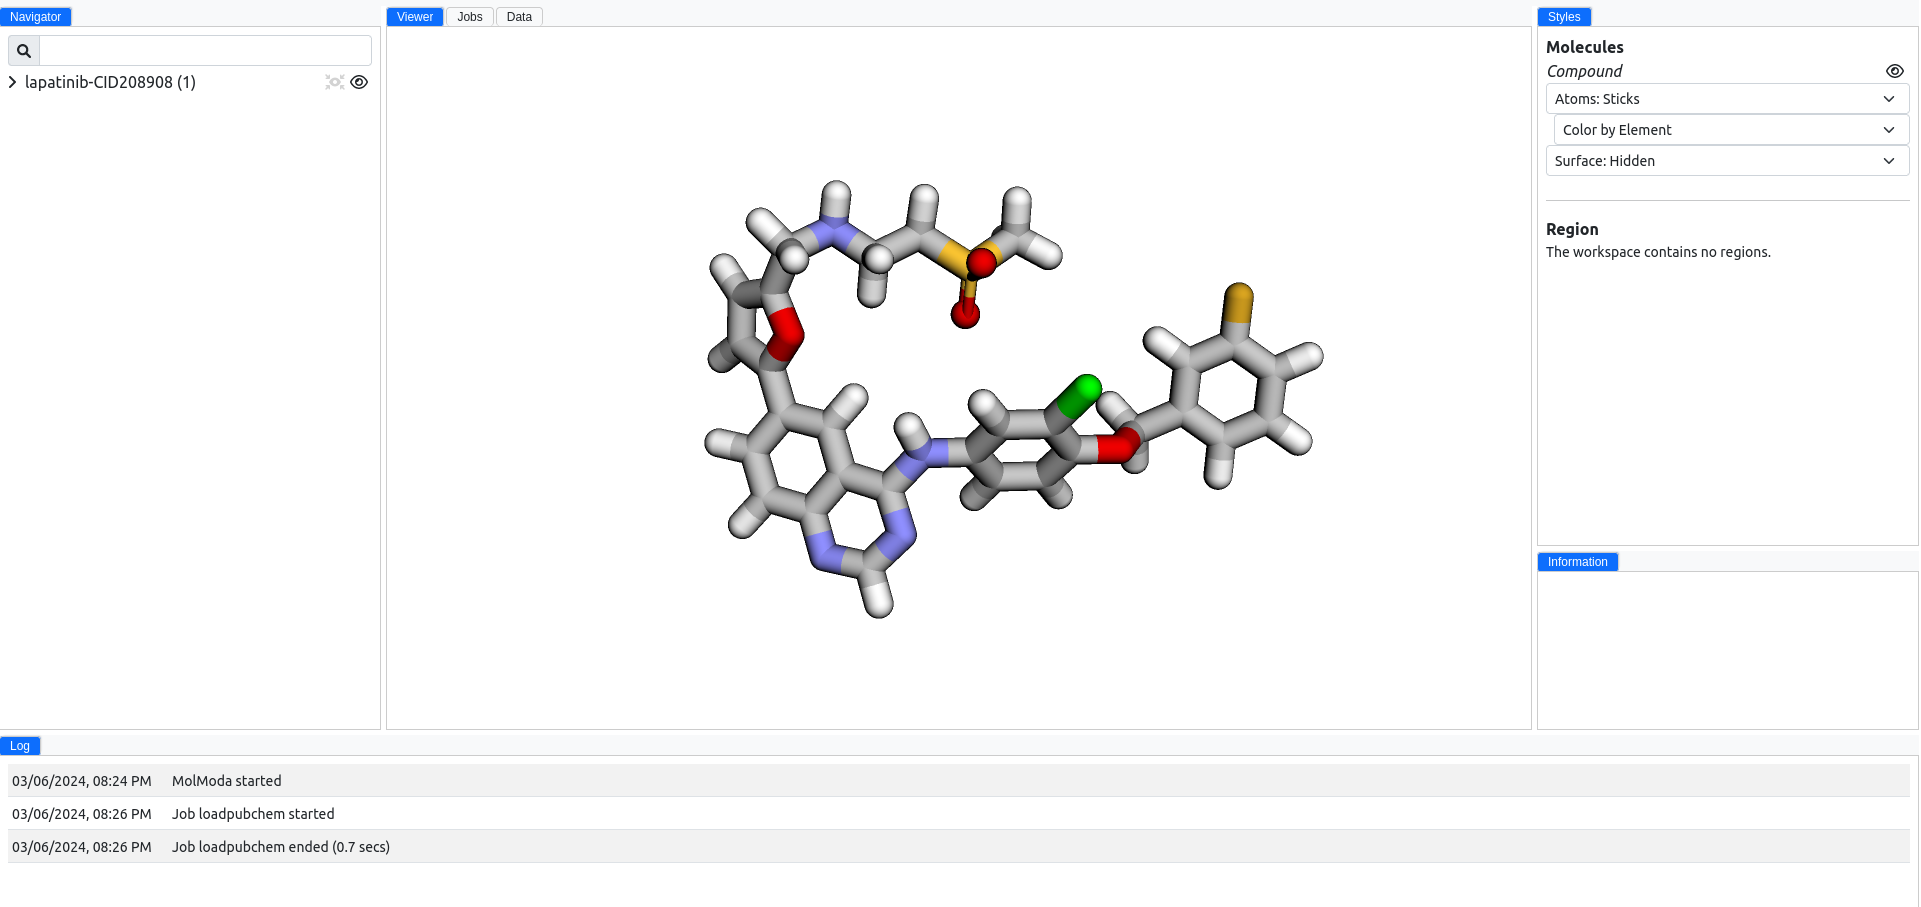1921x907 pixels.
Task: Select the Viewer tab
Action: (414, 16)
